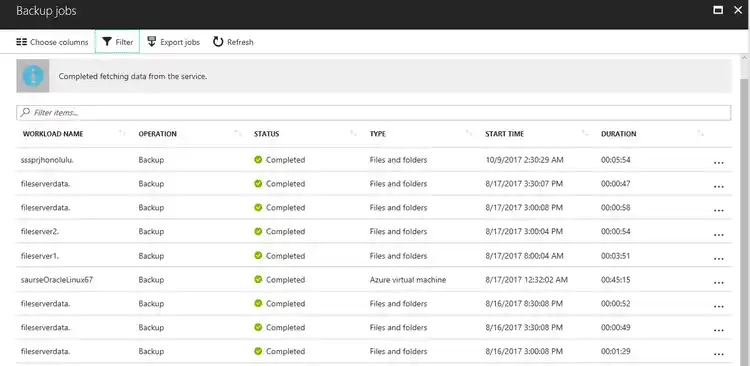Open more options for fileserver1 row
The height and width of the screenshot is (366, 750).
click(x=718, y=259)
